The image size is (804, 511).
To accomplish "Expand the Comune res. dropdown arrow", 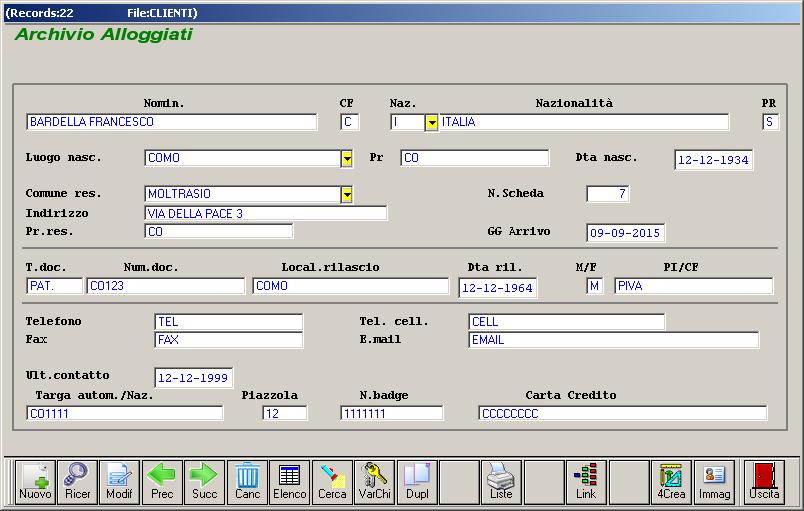I will 347,194.
